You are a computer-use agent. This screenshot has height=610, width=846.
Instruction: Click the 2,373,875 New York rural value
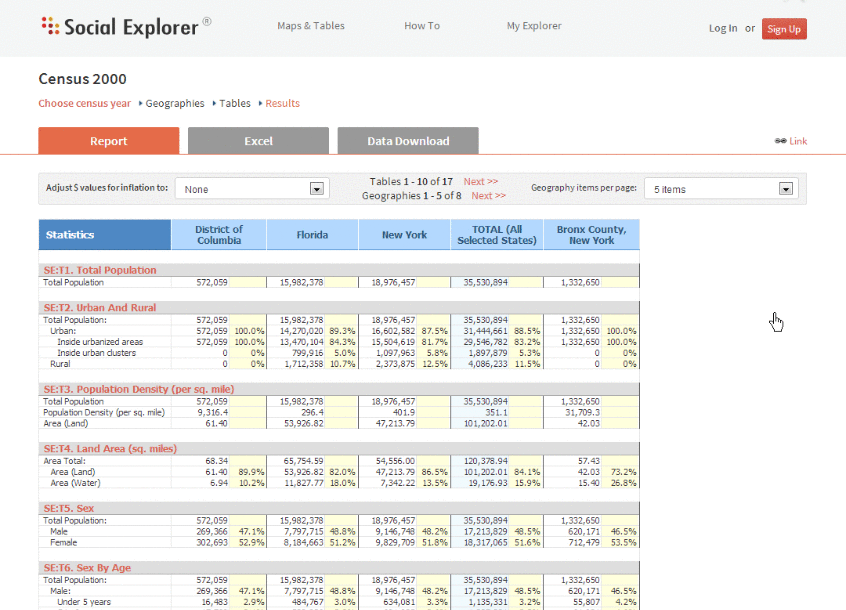[395, 364]
